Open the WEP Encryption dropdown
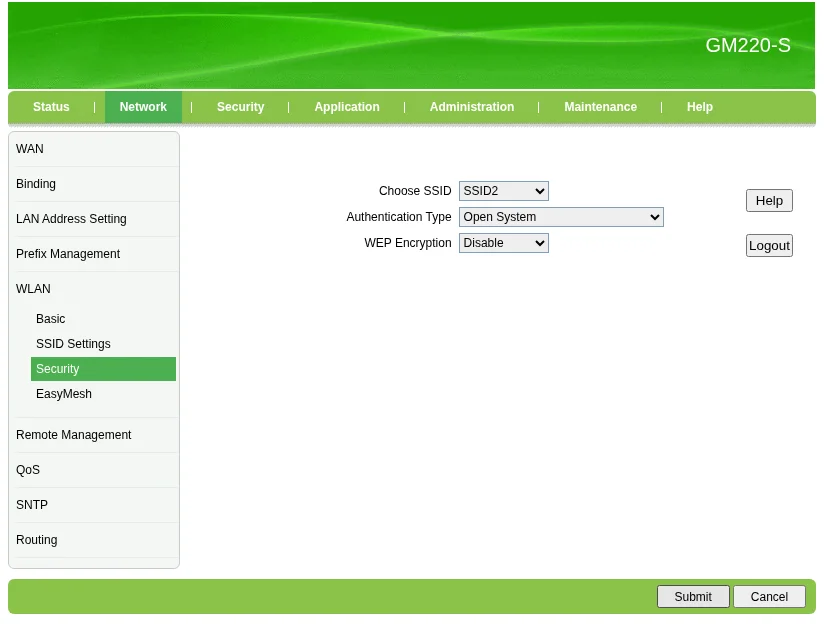This screenshot has height=624, width=824. [x=503, y=243]
